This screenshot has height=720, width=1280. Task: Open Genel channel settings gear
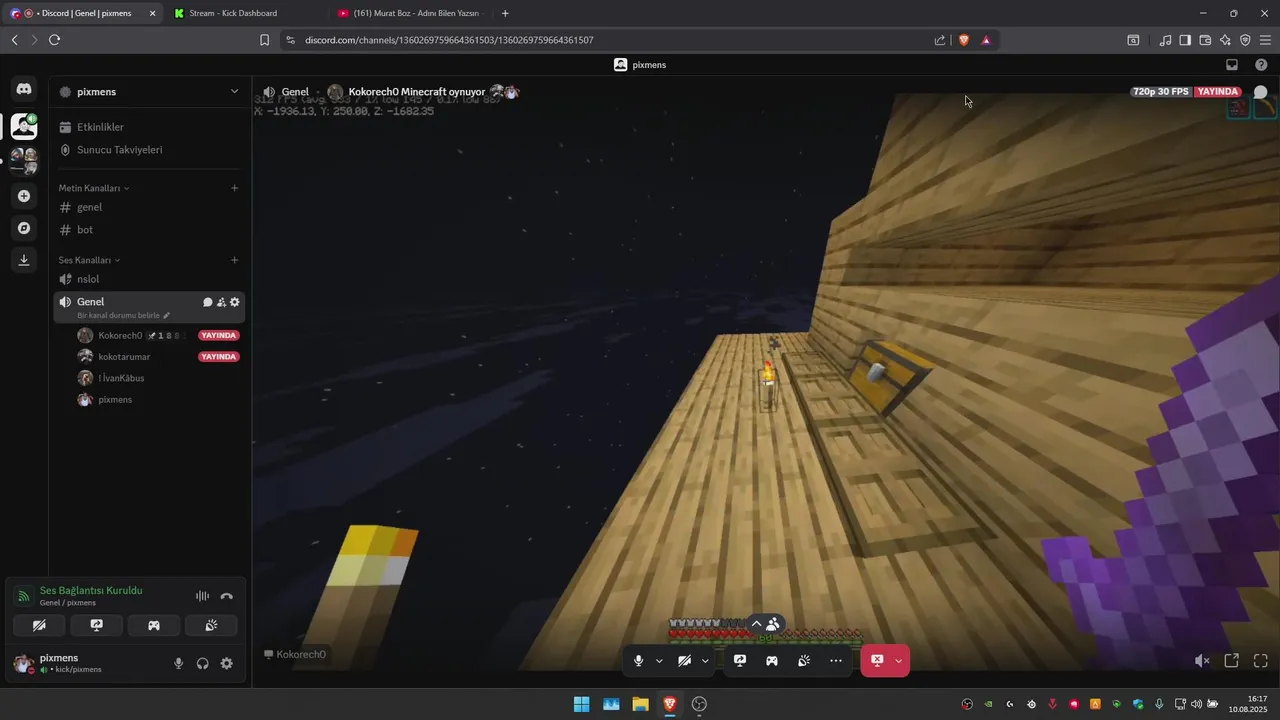tap(235, 302)
